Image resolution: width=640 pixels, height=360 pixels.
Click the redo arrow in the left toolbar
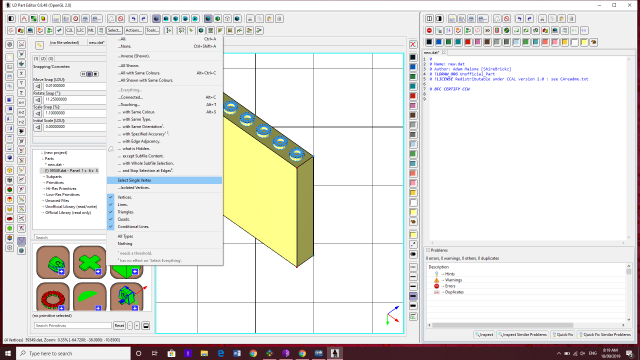pyautogui.click(x=143, y=19)
